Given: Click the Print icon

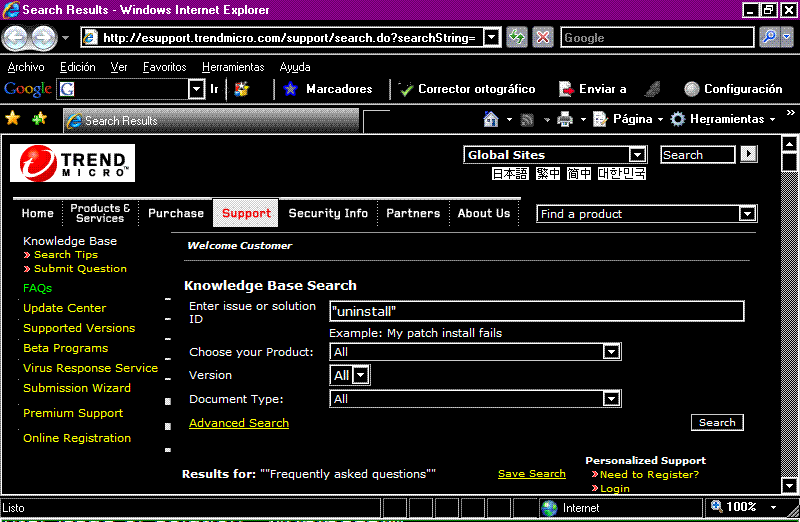Looking at the screenshot, I should 565,119.
